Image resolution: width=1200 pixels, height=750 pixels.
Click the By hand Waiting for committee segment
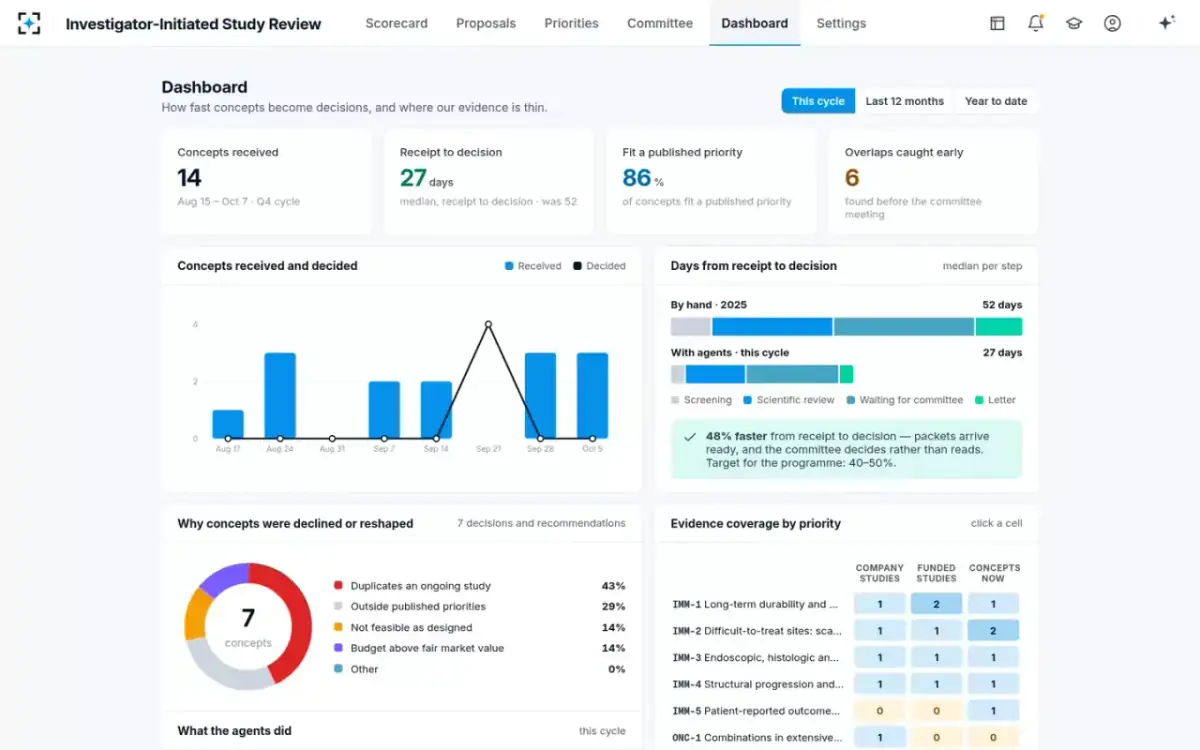pos(904,327)
